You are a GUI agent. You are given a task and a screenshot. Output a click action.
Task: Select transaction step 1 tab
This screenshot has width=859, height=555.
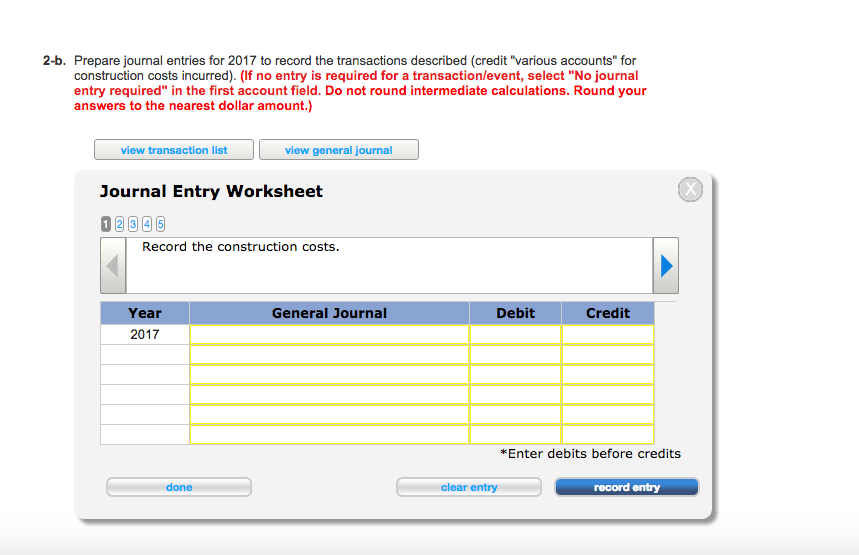(x=106, y=224)
